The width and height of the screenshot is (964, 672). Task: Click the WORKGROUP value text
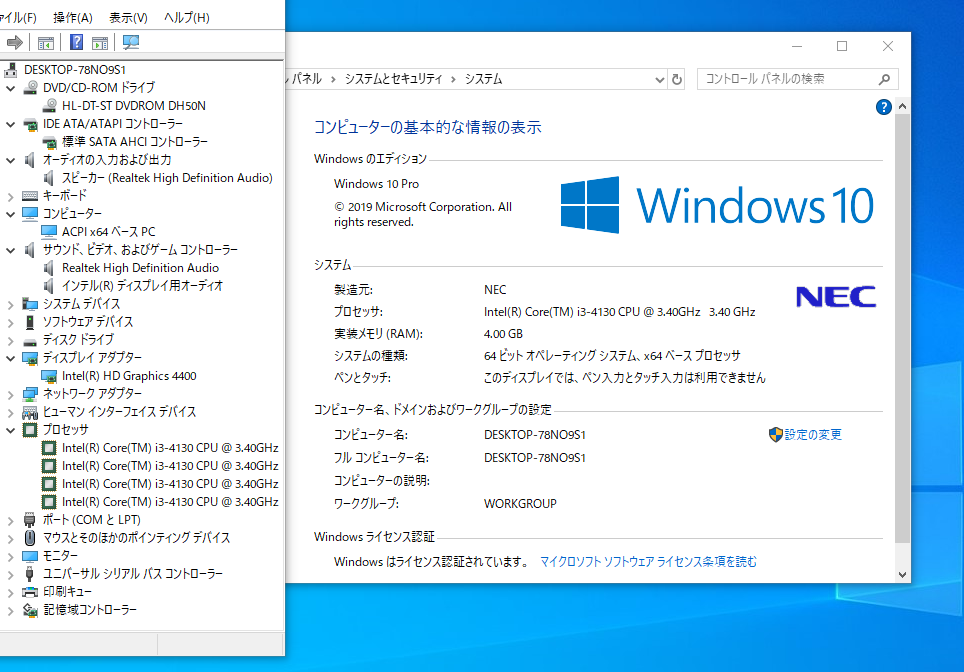[x=520, y=504]
